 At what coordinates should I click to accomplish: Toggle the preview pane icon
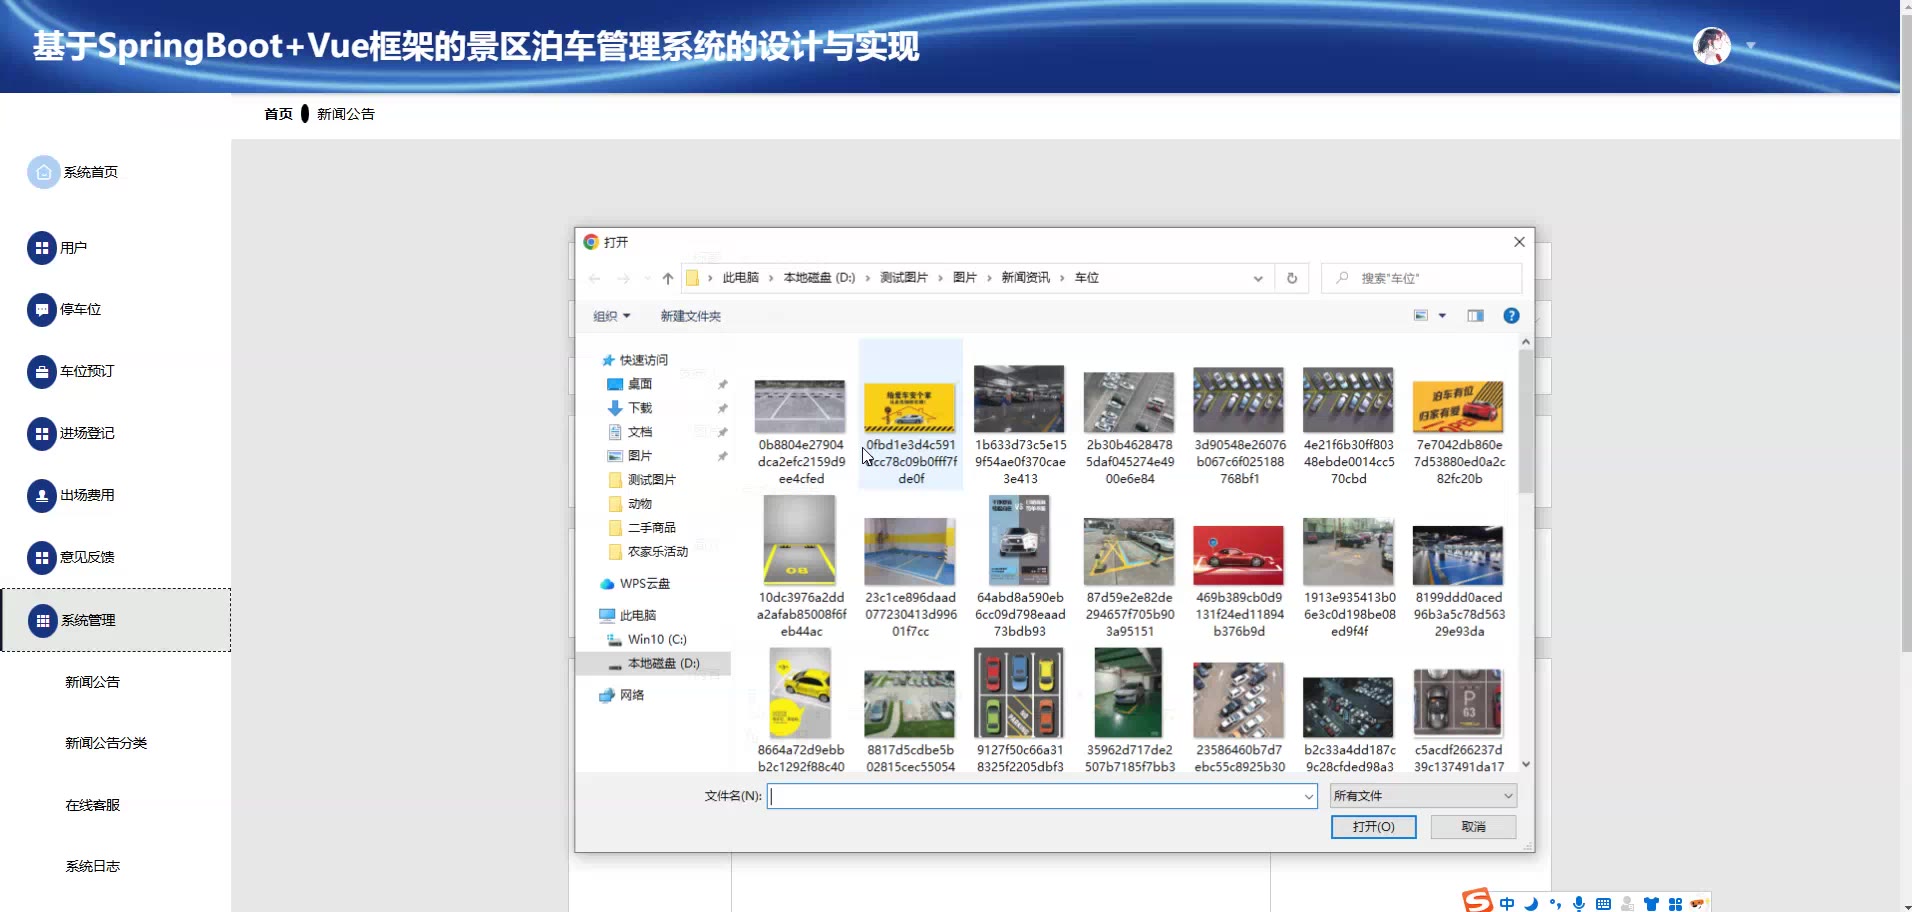click(1475, 316)
